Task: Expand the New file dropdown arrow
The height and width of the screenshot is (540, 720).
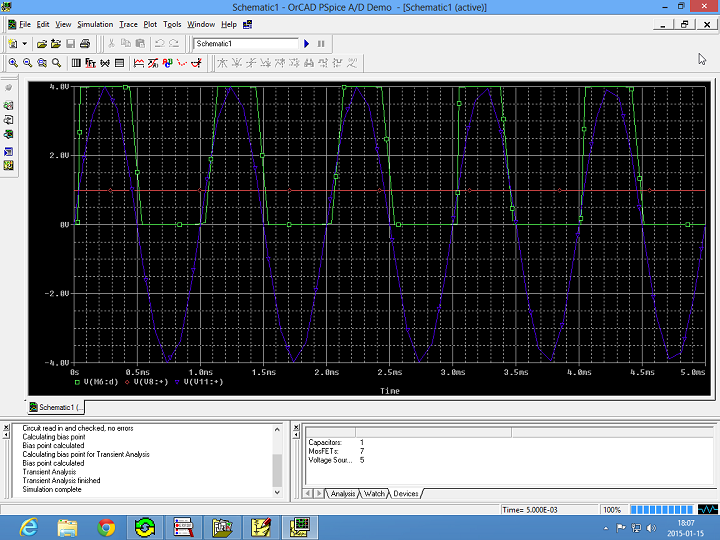Action: point(24,44)
